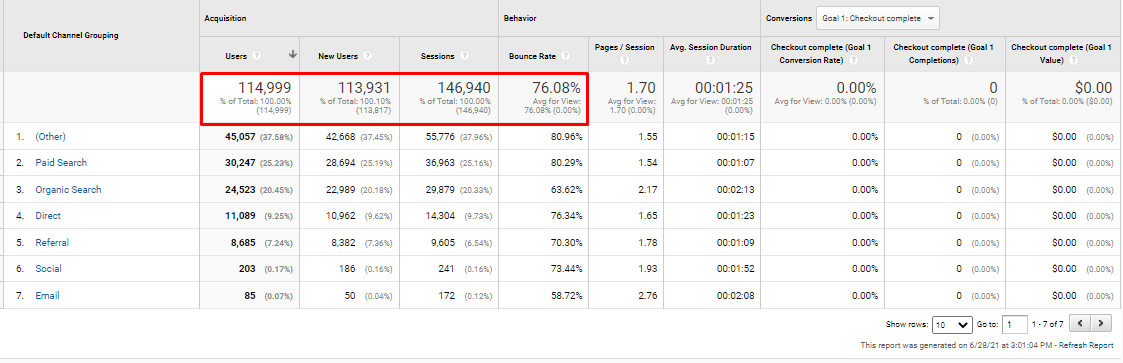Select overall pages per session 1.70
The width and height of the screenshot is (1123, 363).
(641, 88)
